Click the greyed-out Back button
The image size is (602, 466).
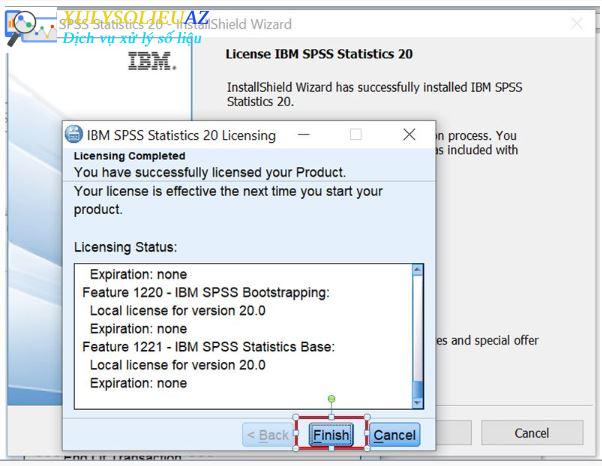[268, 435]
